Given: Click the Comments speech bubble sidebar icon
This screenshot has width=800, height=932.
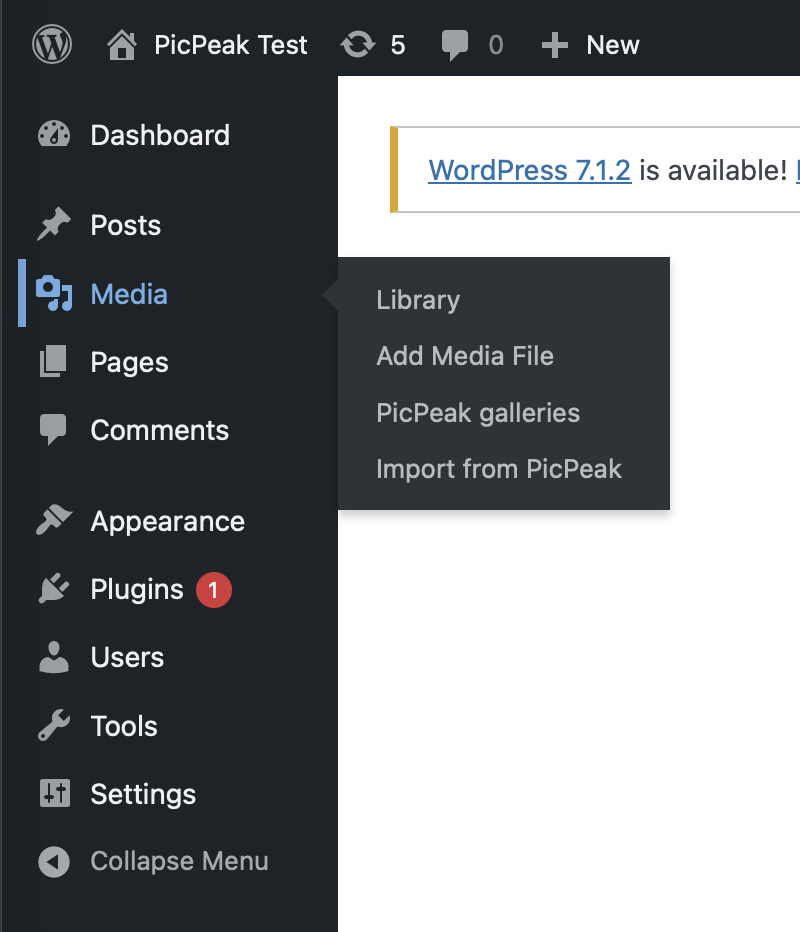Looking at the screenshot, I should point(53,429).
